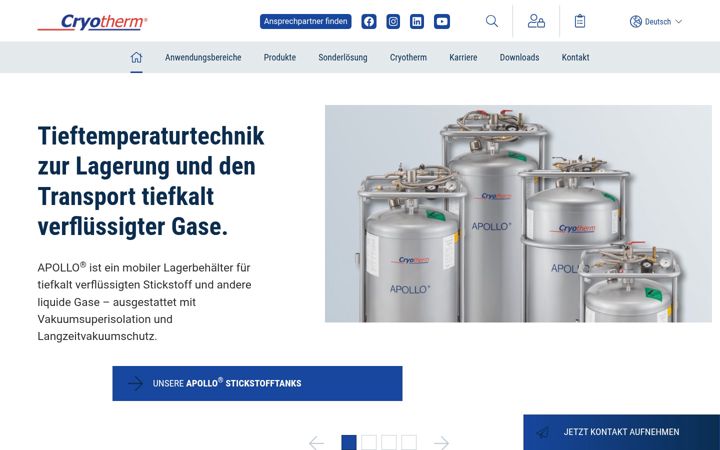Screen dimensions: 720x450
Task: Go to next slide arrow
Action: tap(441, 443)
